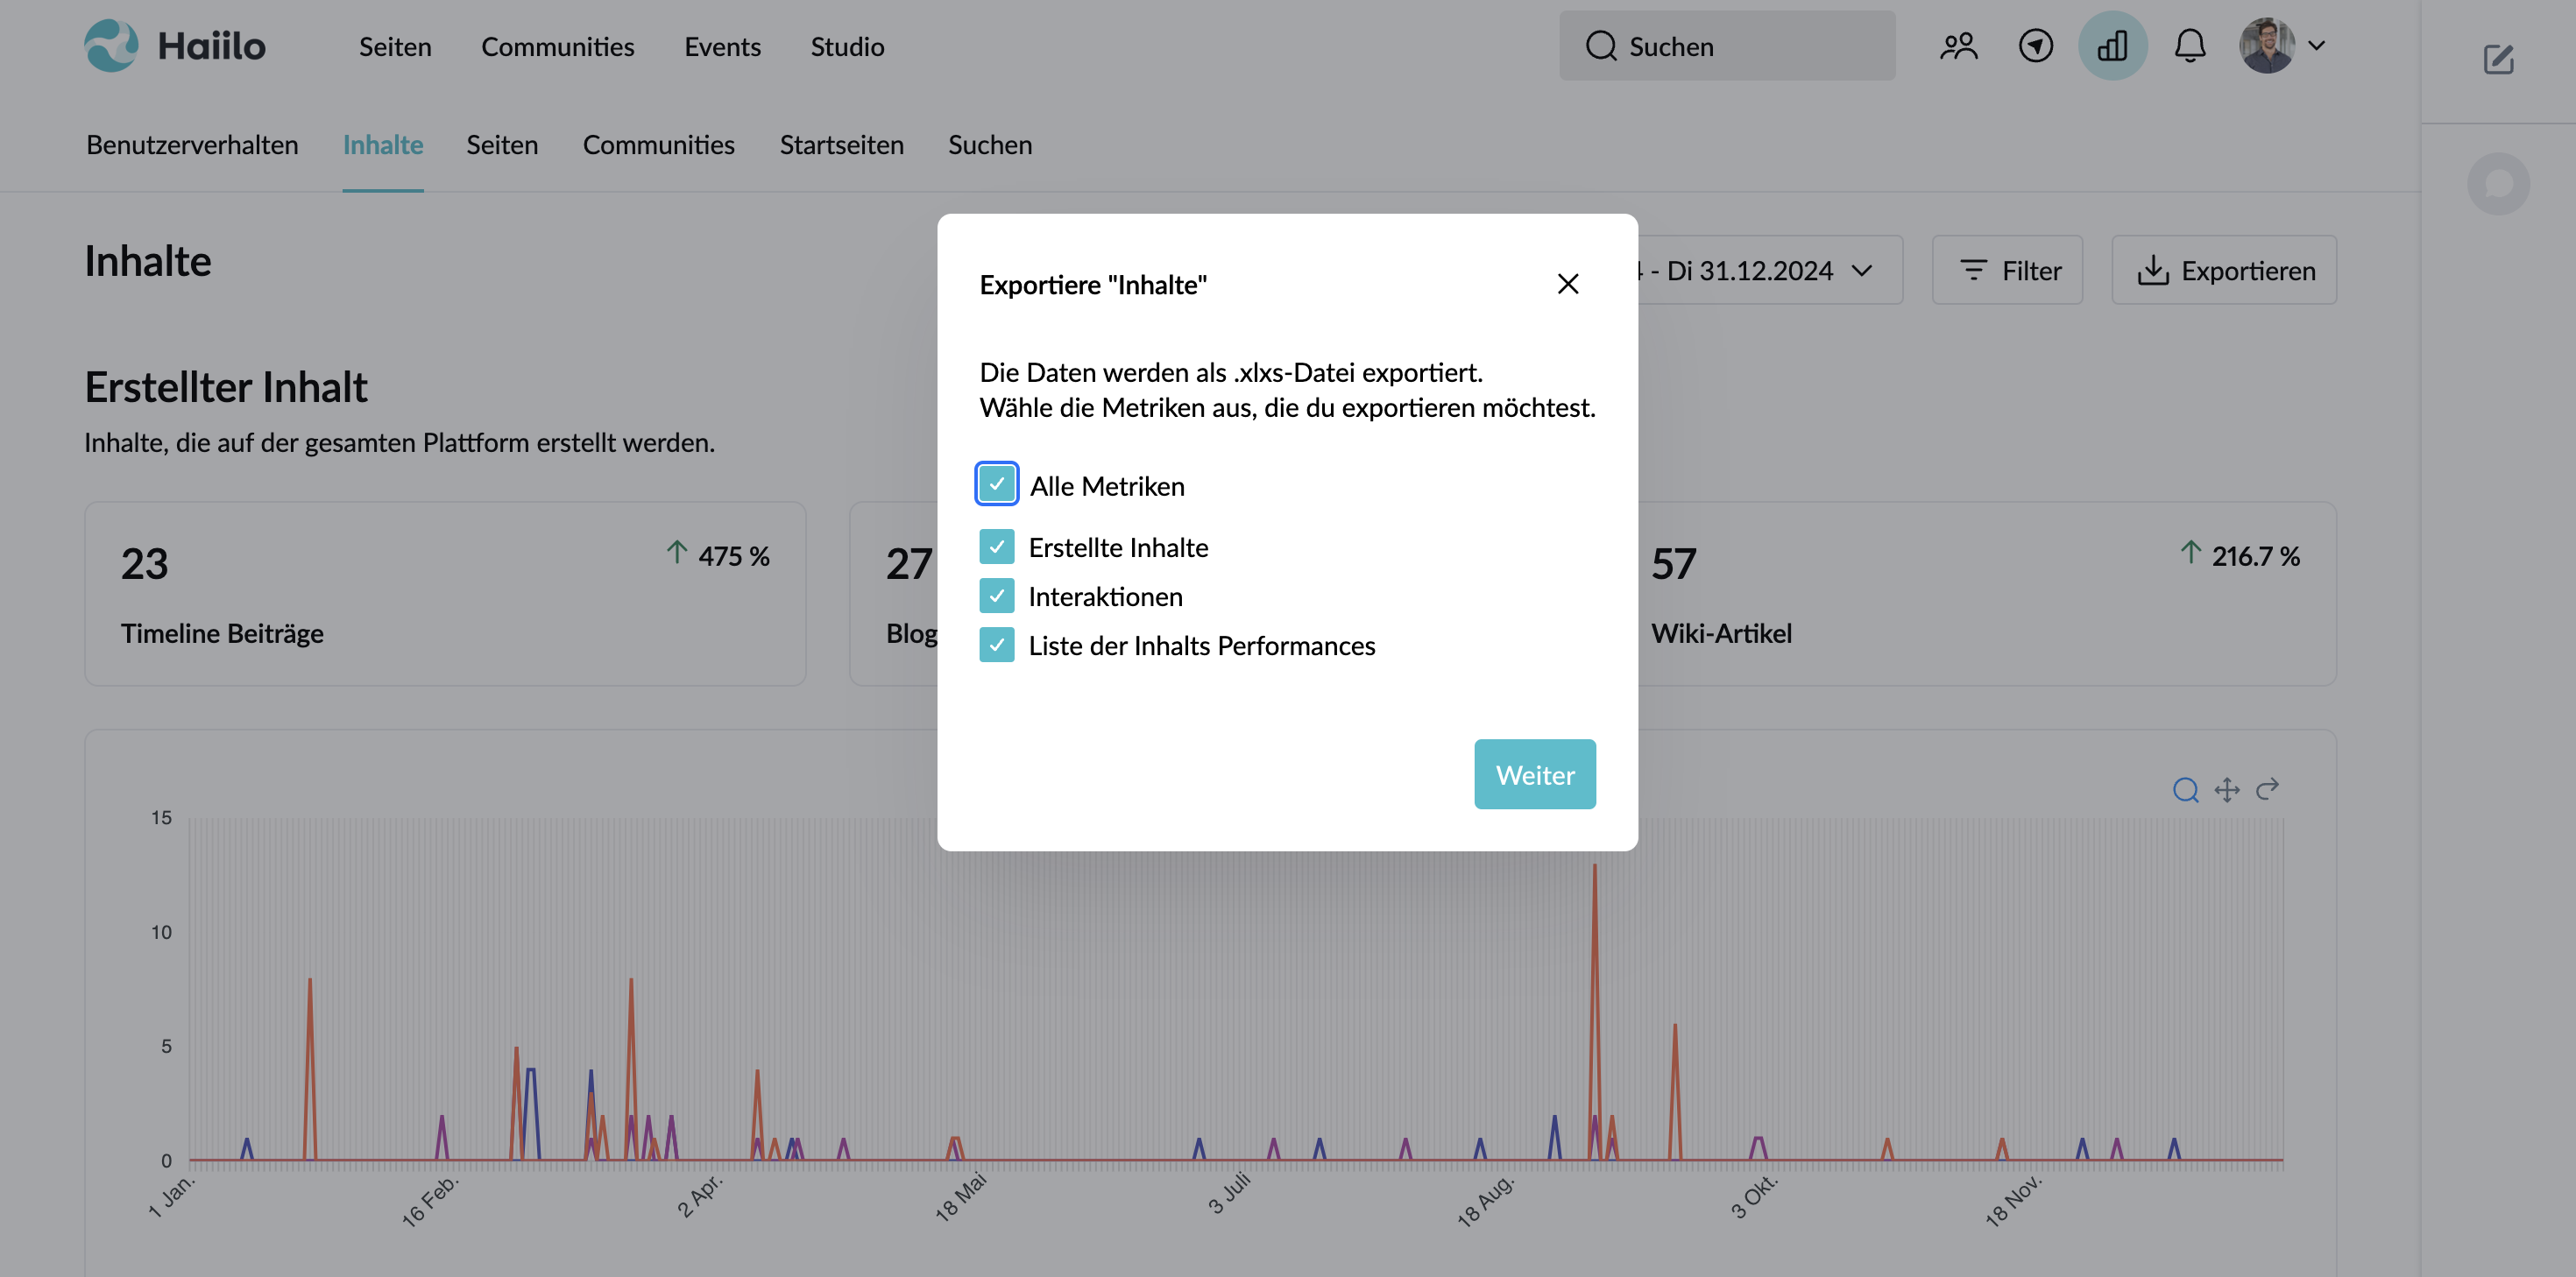Open the Seiten top menu
Screen dimensions: 2576x1277
click(x=395, y=46)
